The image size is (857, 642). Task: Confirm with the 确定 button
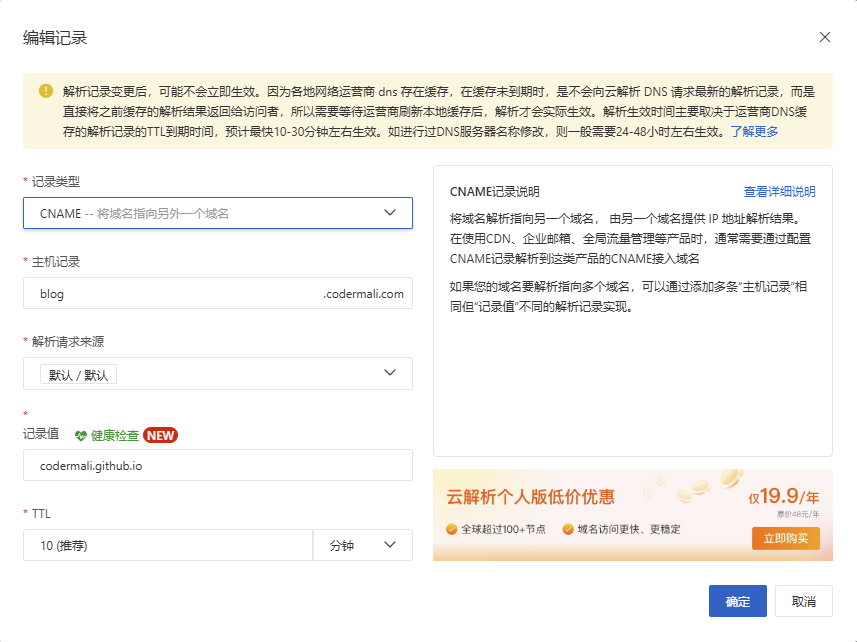coord(738,601)
